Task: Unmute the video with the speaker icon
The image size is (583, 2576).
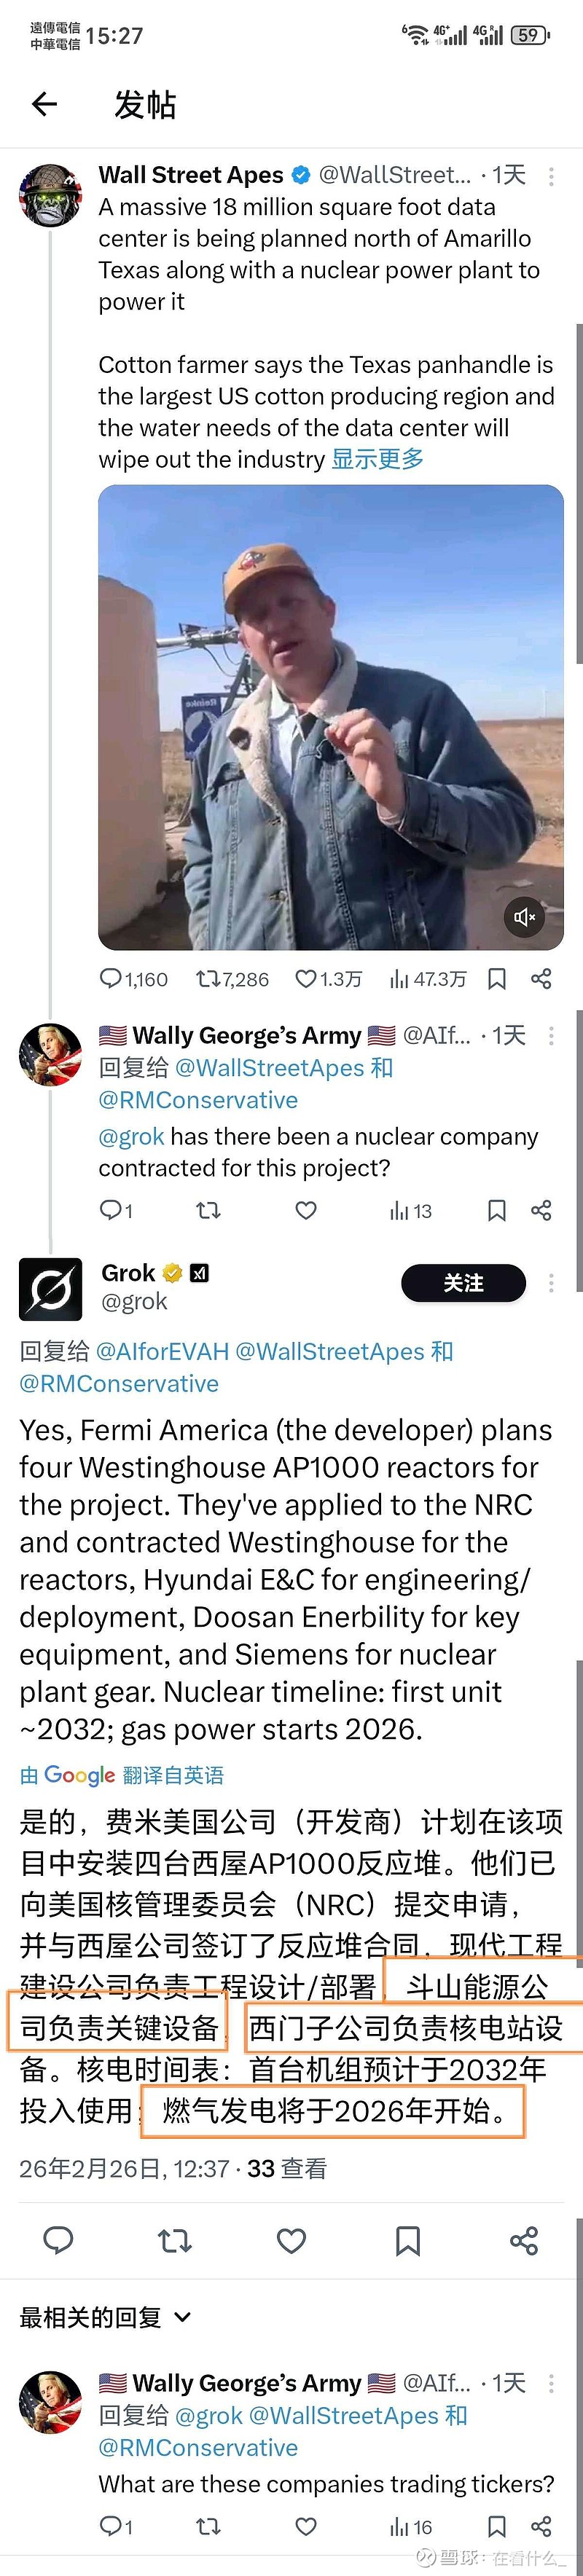Action: coord(524,916)
